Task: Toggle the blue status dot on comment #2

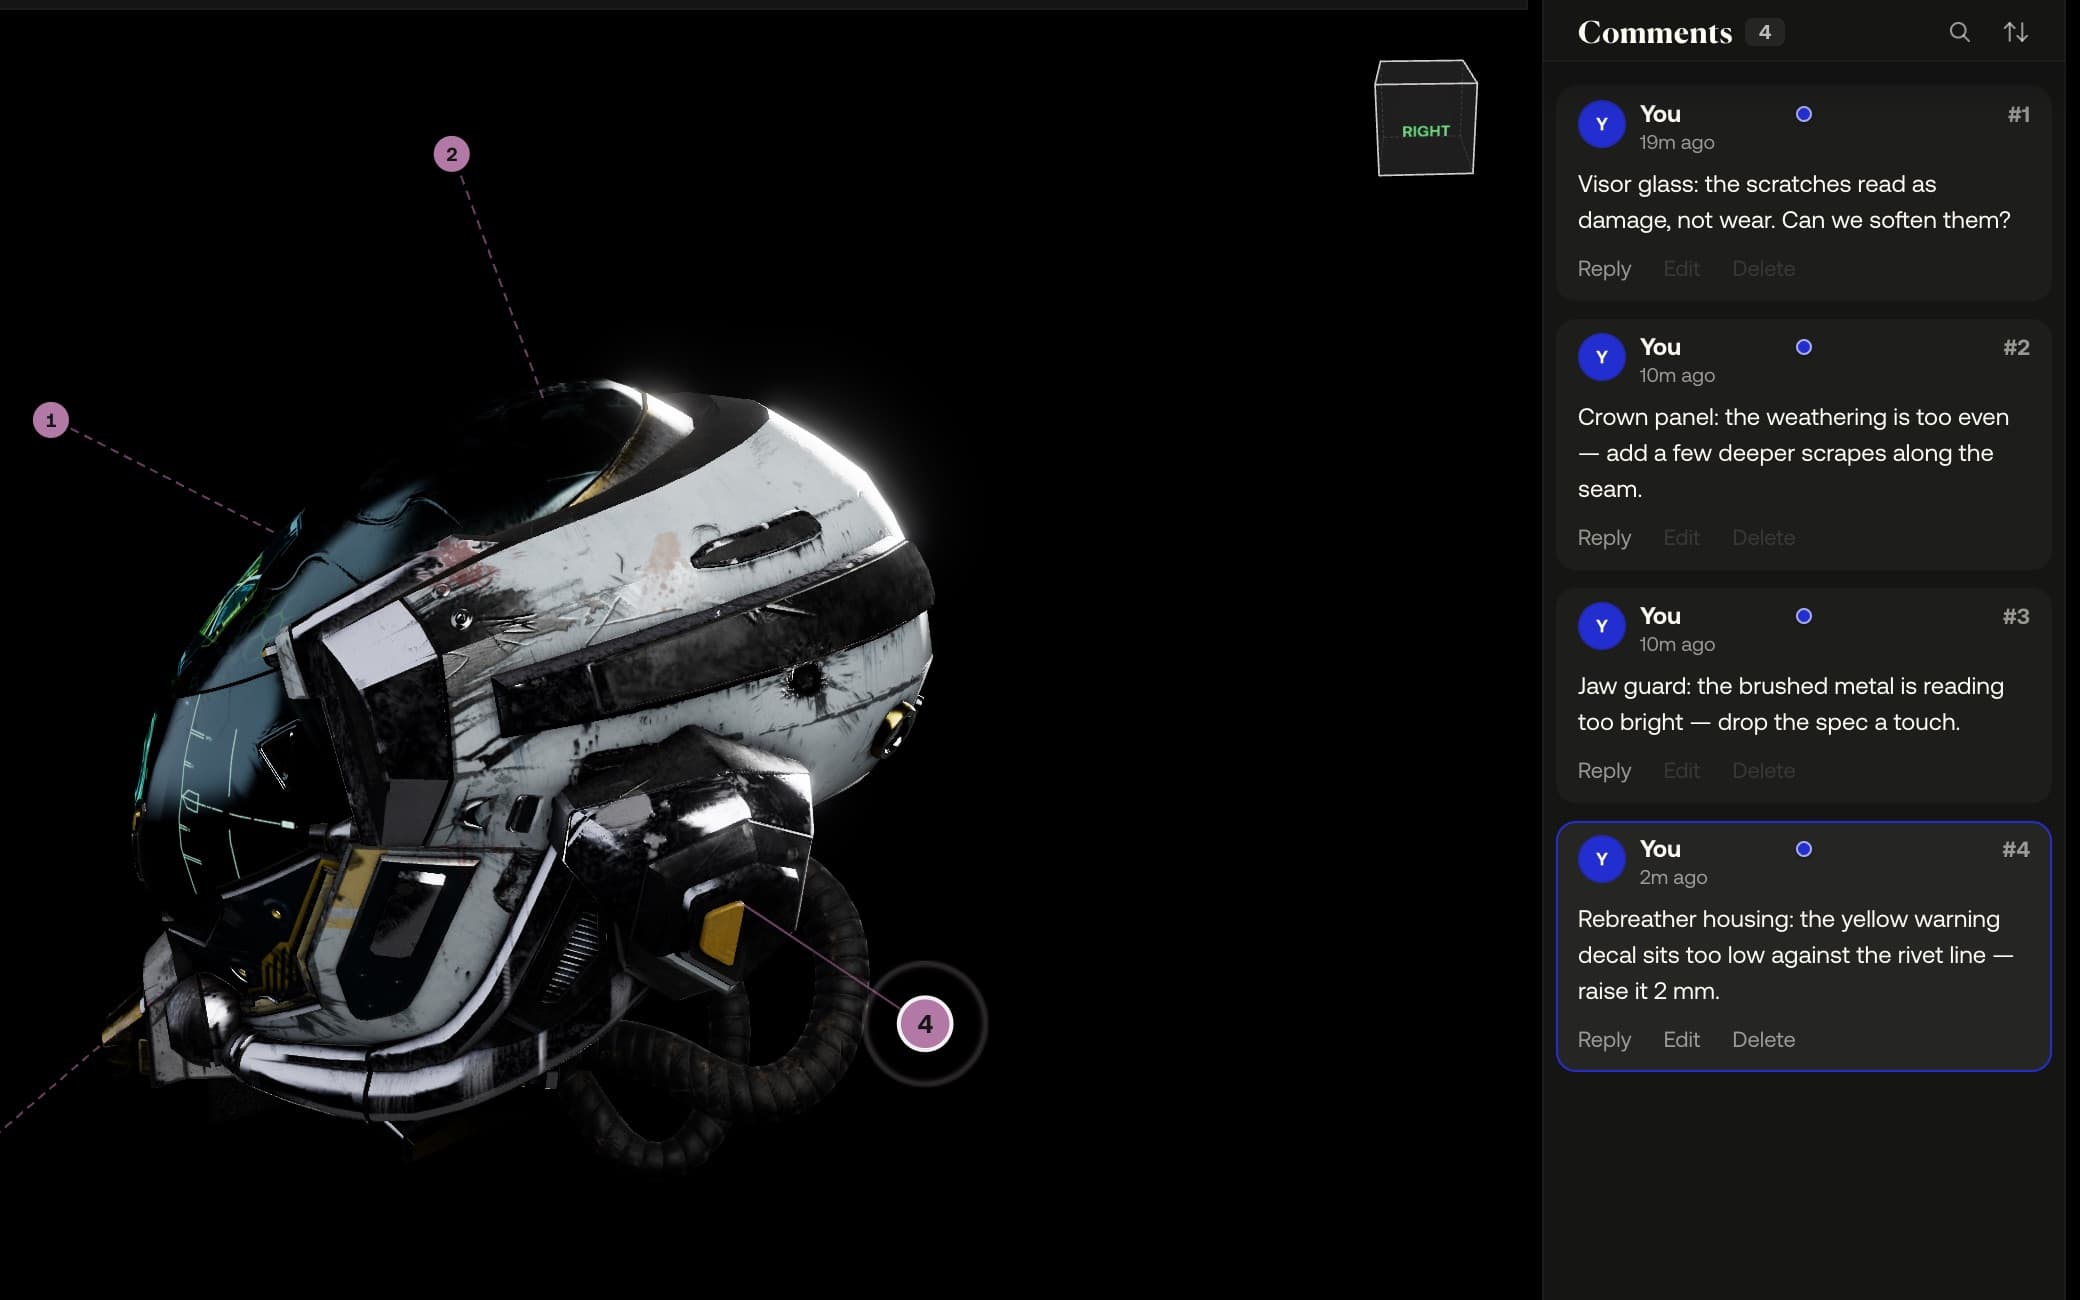Action: [x=1804, y=347]
